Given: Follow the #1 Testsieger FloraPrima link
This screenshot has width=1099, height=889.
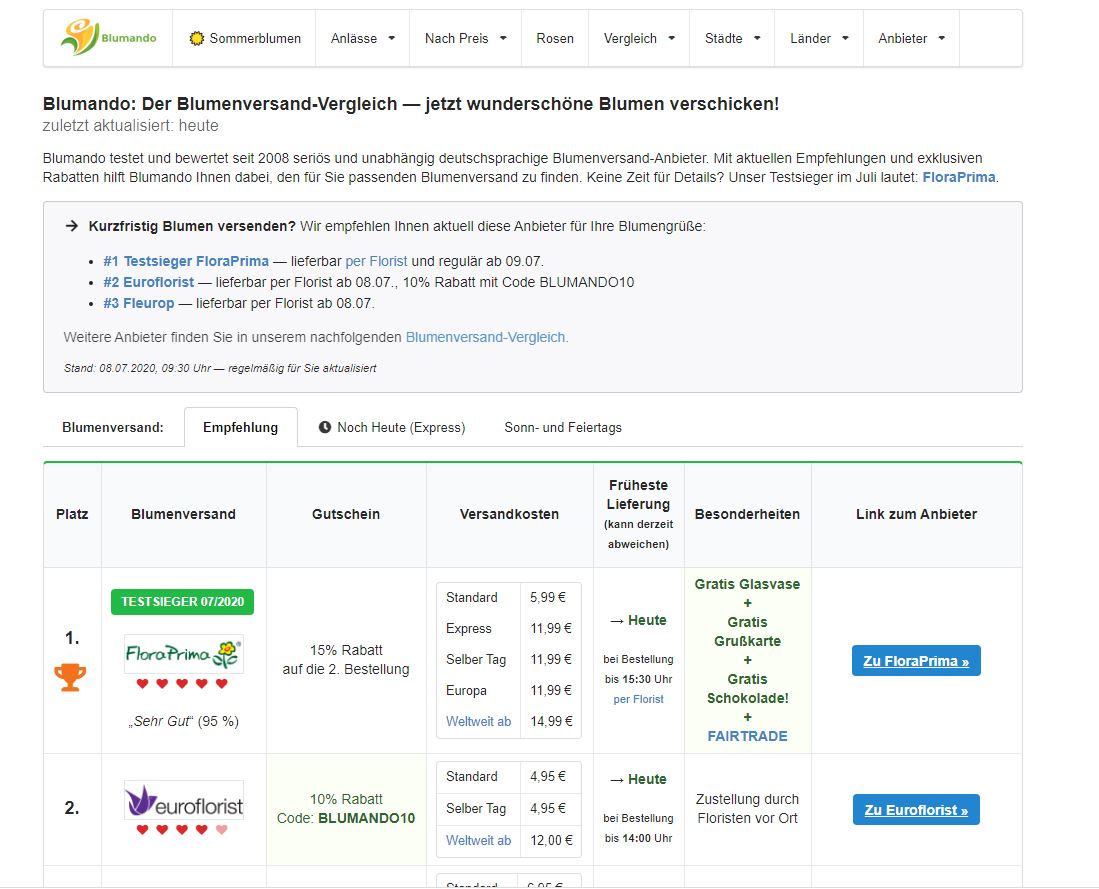Looking at the screenshot, I should pyautogui.click(x=186, y=261).
